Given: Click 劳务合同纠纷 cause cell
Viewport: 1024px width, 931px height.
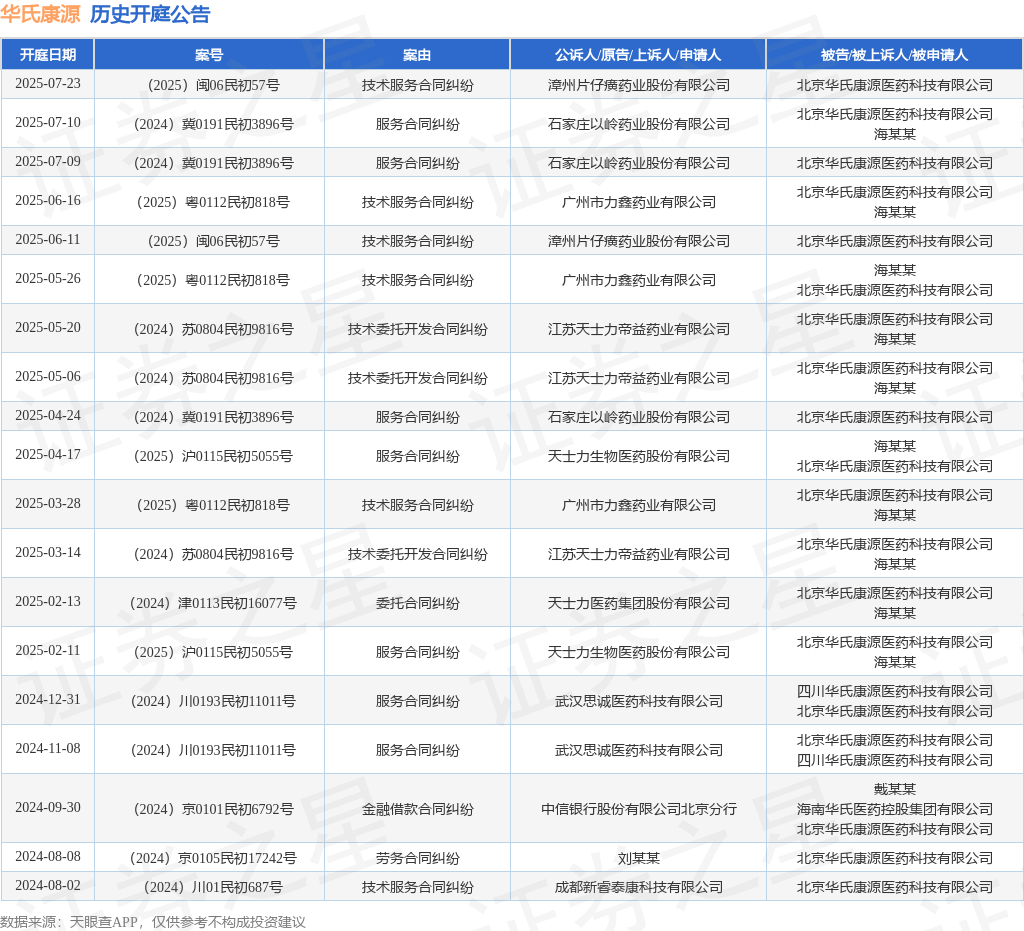Looking at the screenshot, I should point(417,859).
